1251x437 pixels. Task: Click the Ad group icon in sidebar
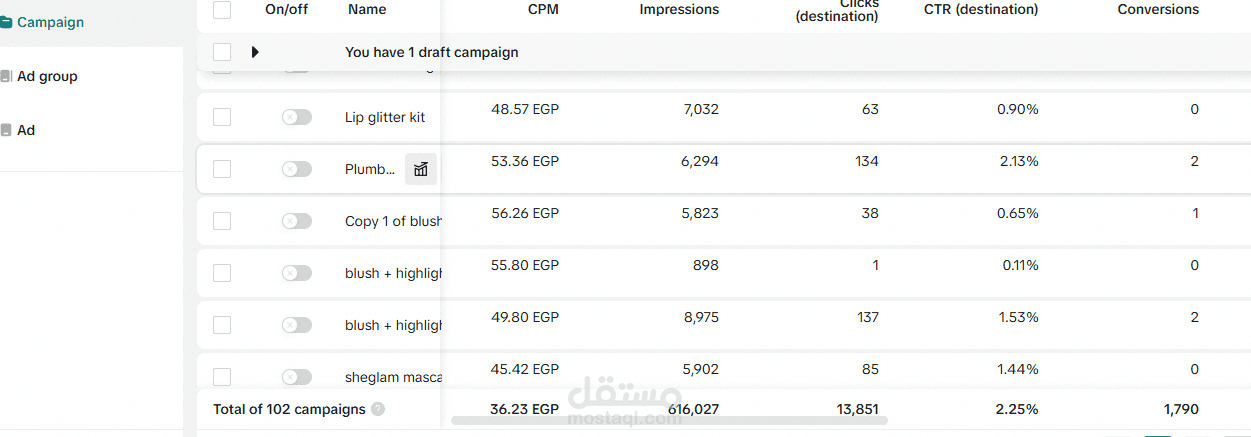tap(6, 76)
